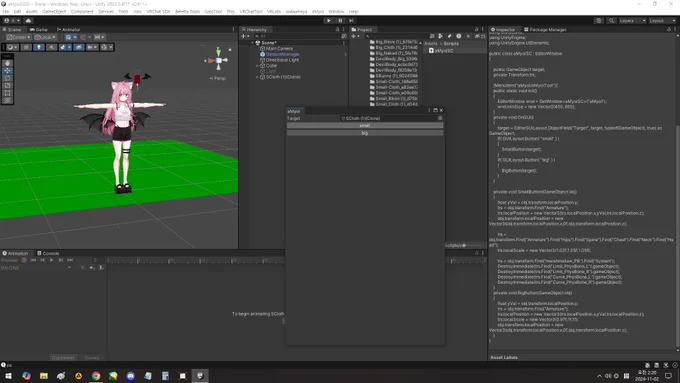This screenshot has width=680, height=383.
Task: Collapse the Scene root in Hierarchy
Action: pos(252,43)
